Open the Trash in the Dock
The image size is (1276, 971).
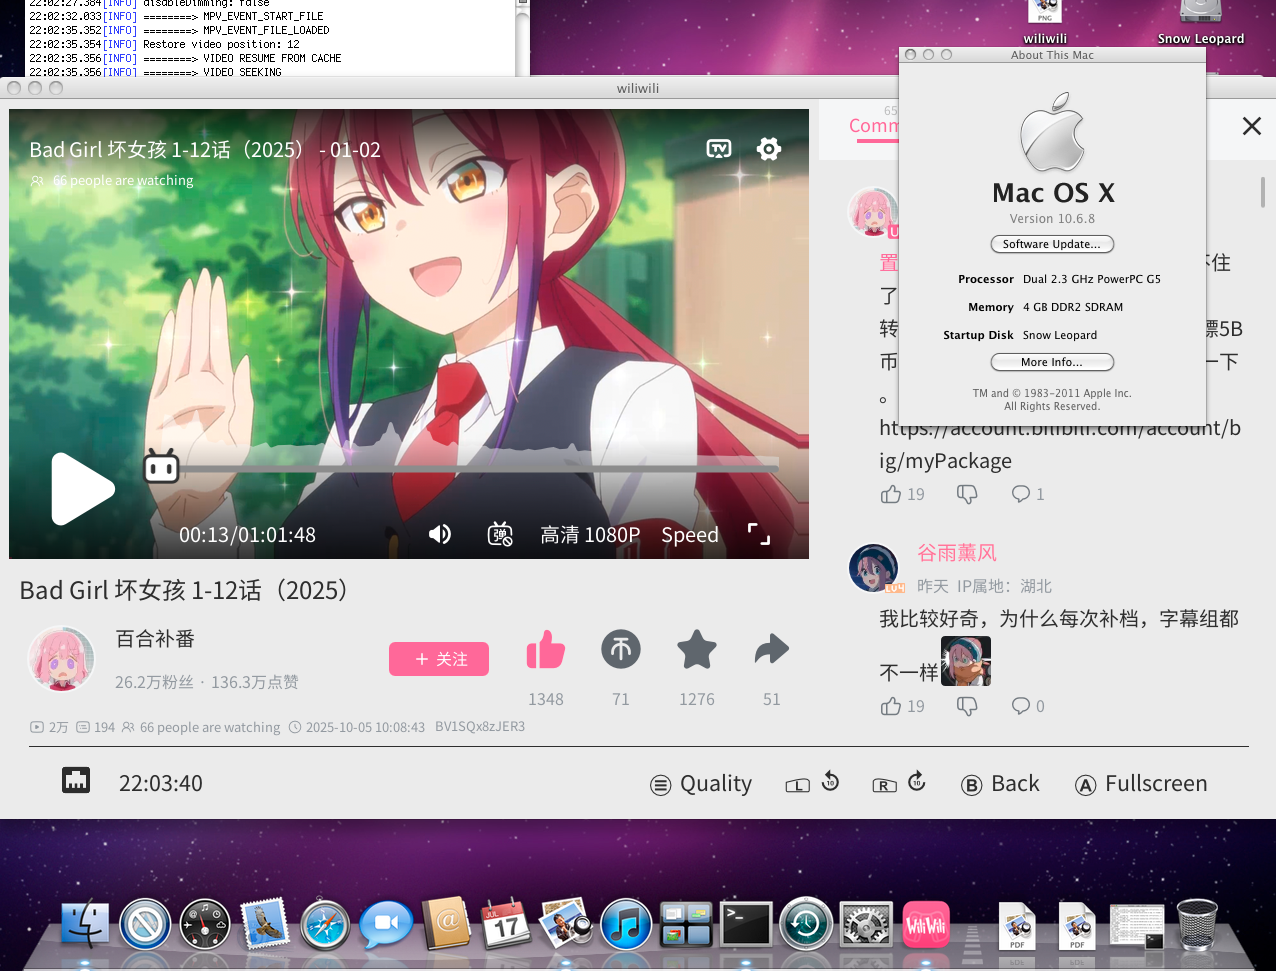click(1197, 923)
